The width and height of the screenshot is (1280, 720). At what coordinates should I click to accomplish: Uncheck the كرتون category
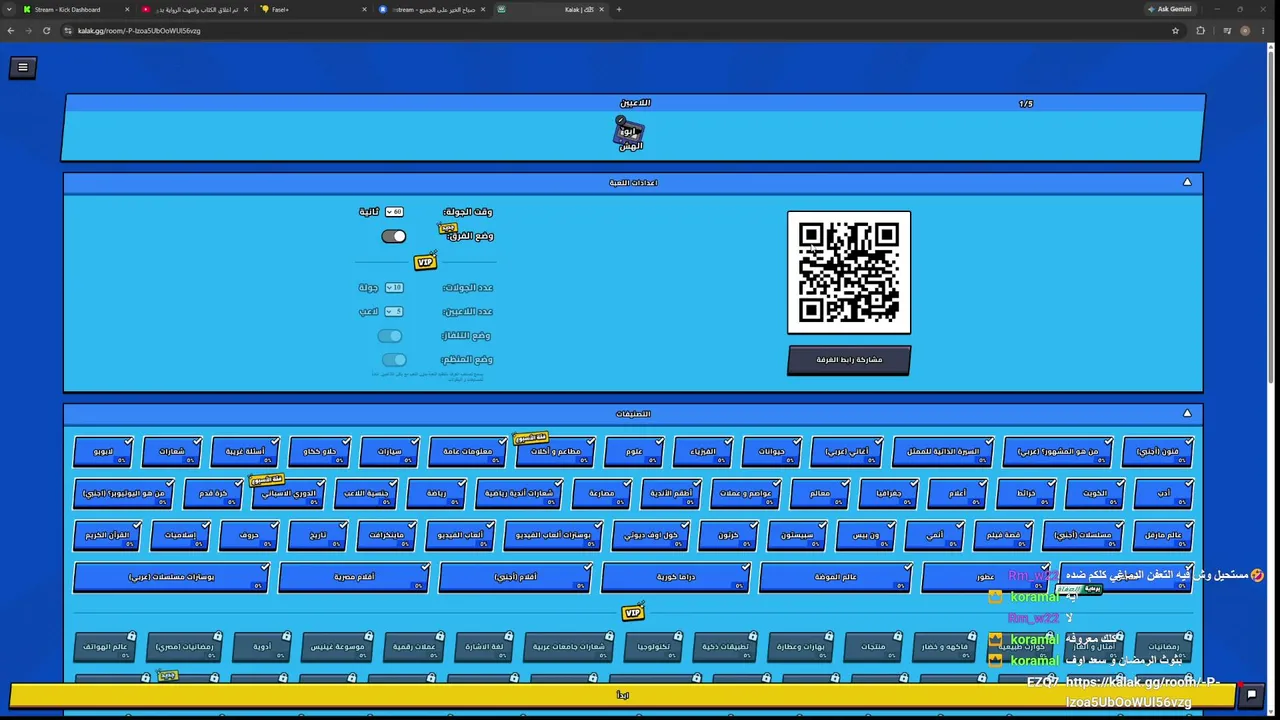tap(729, 536)
